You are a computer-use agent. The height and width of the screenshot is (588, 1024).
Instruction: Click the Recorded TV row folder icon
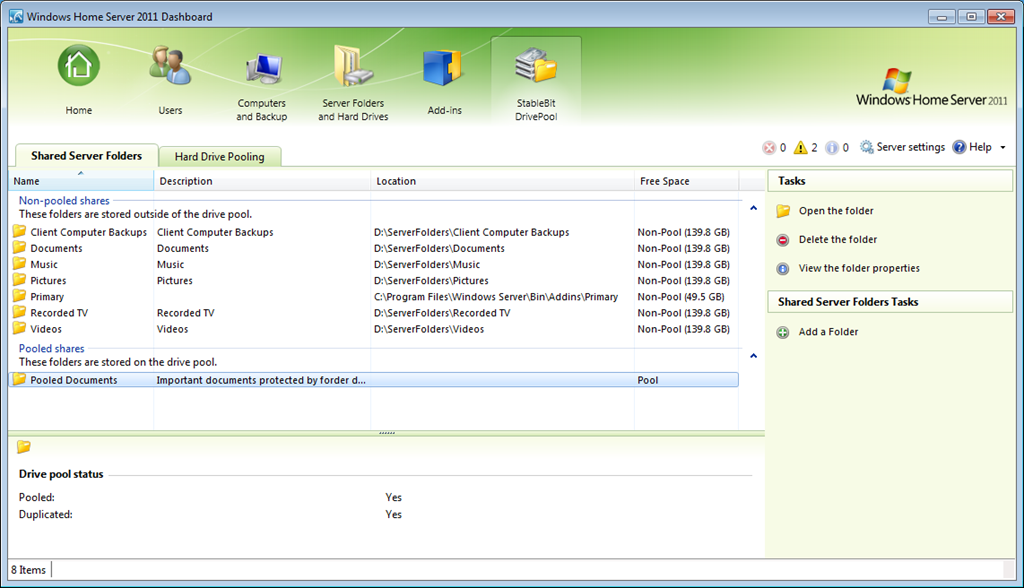pos(20,312)
